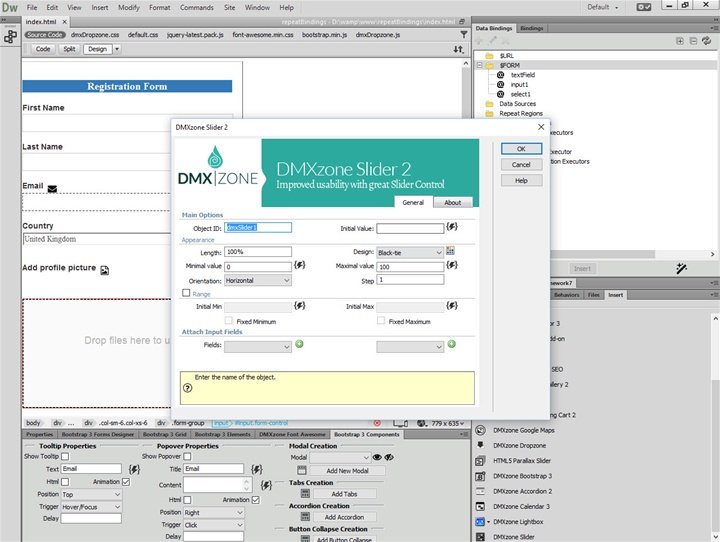
Task: Click Cancel in the DMXzone Slider 2 dialog
Action: (521, 164)
